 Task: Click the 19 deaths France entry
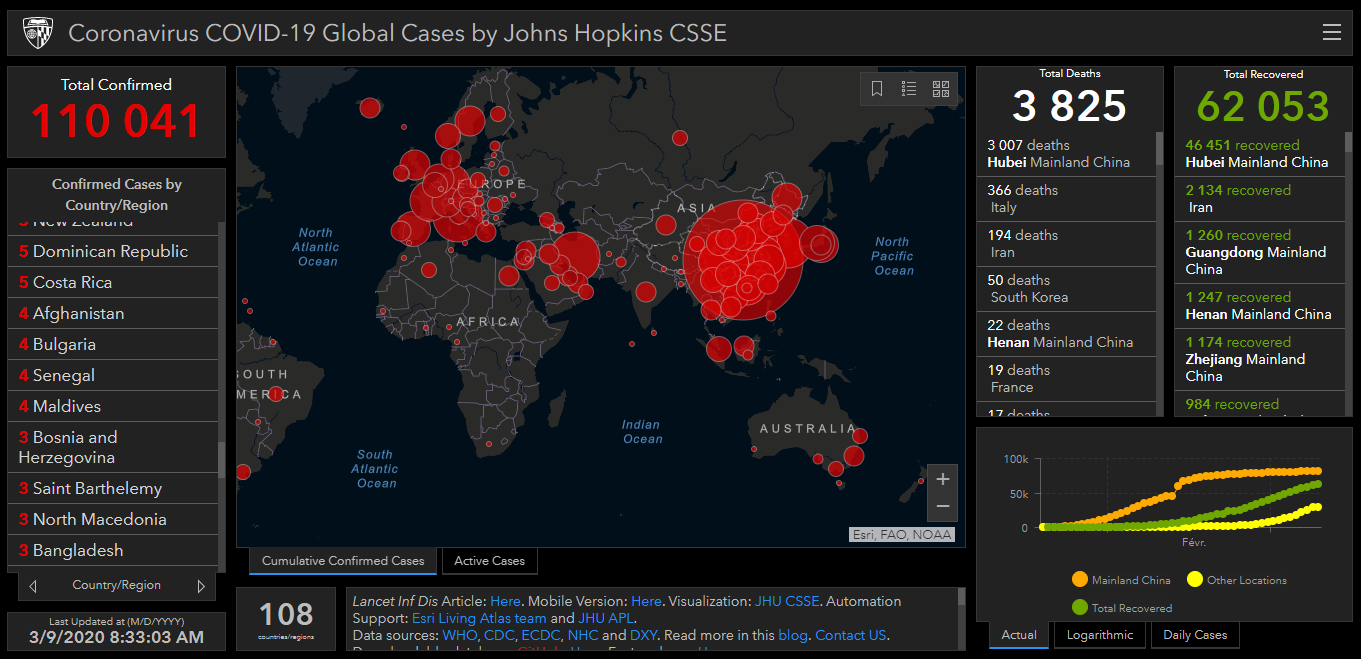point(1066,379)
